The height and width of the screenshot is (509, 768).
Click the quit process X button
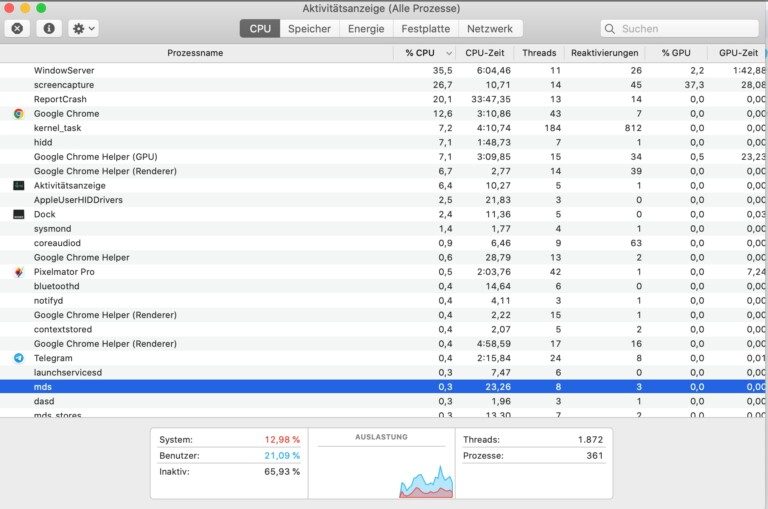tap(17, 28)
